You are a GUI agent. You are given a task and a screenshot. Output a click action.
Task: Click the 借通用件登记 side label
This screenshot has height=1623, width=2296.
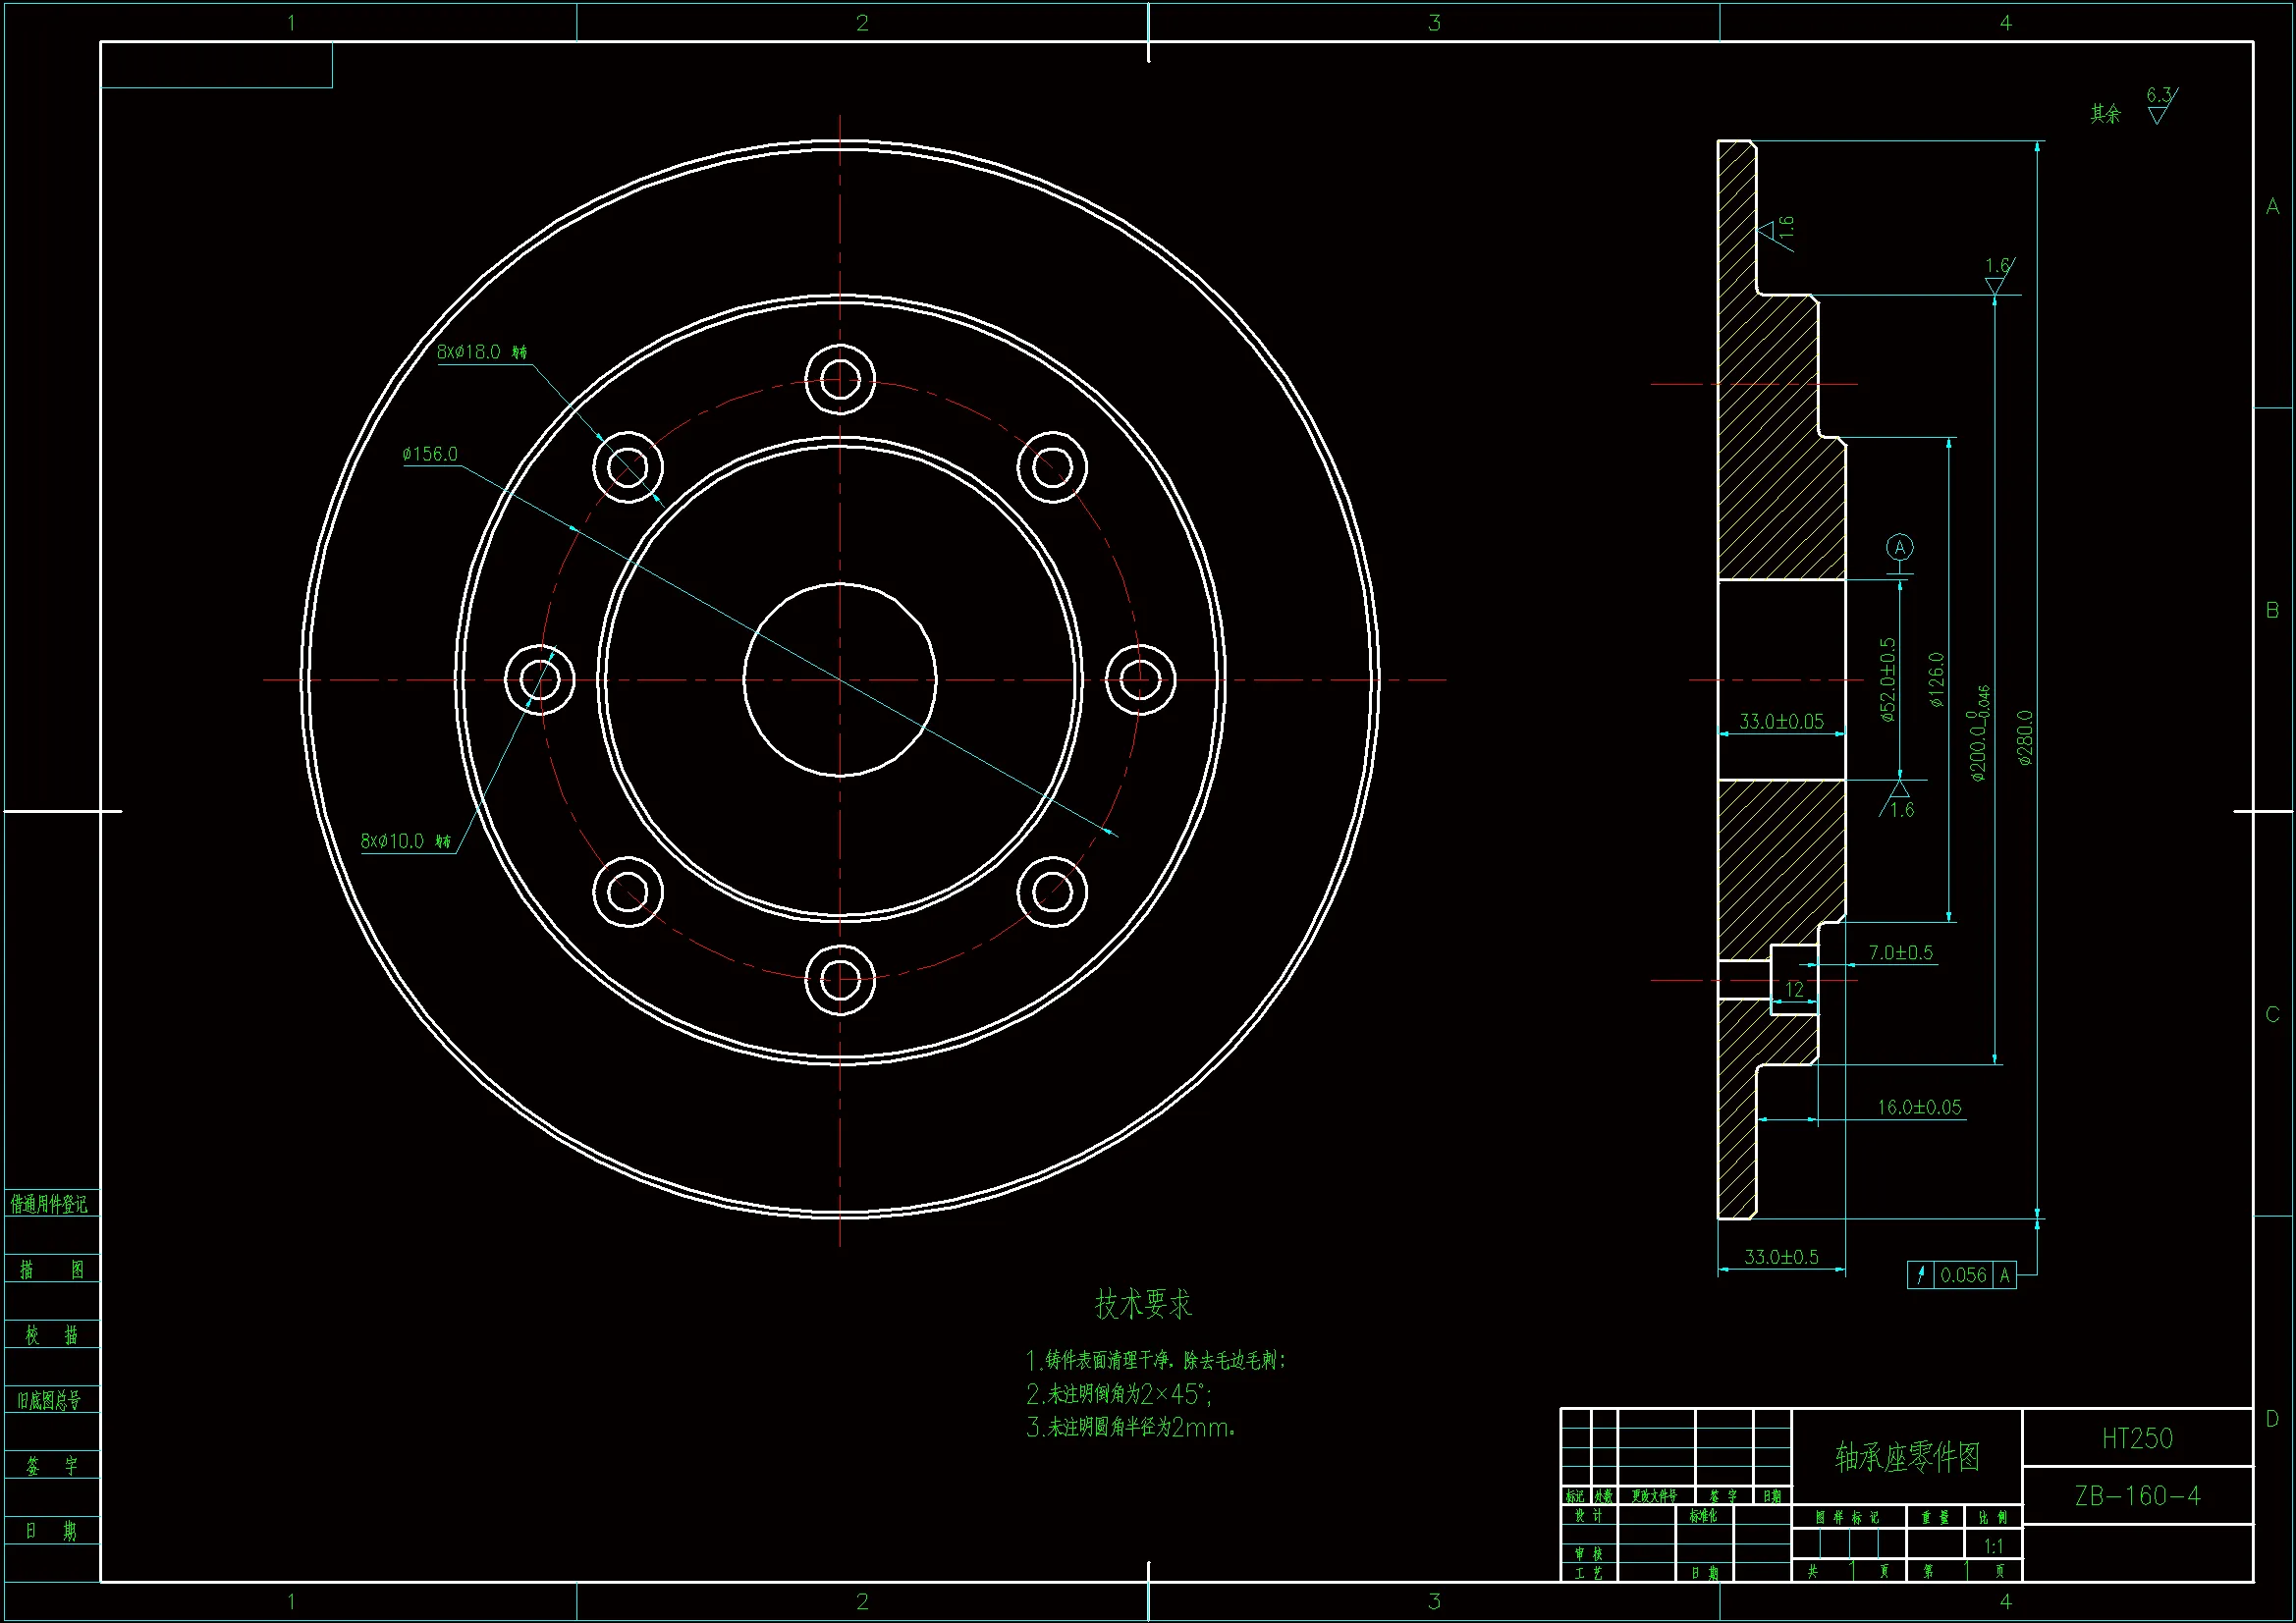coord(49,1204)
